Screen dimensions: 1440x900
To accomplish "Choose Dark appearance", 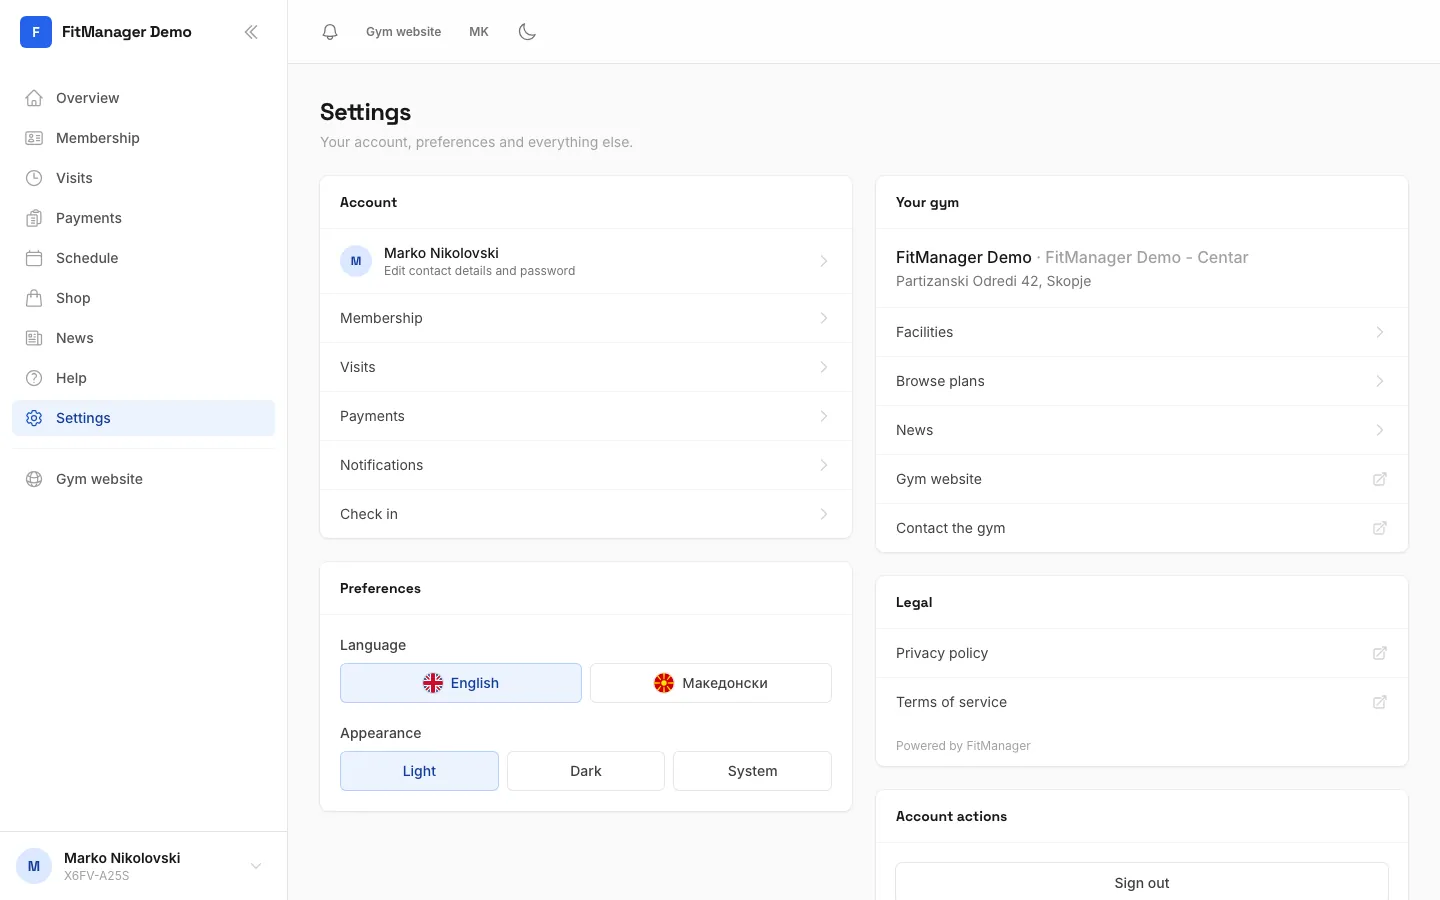I will point(586,771).
